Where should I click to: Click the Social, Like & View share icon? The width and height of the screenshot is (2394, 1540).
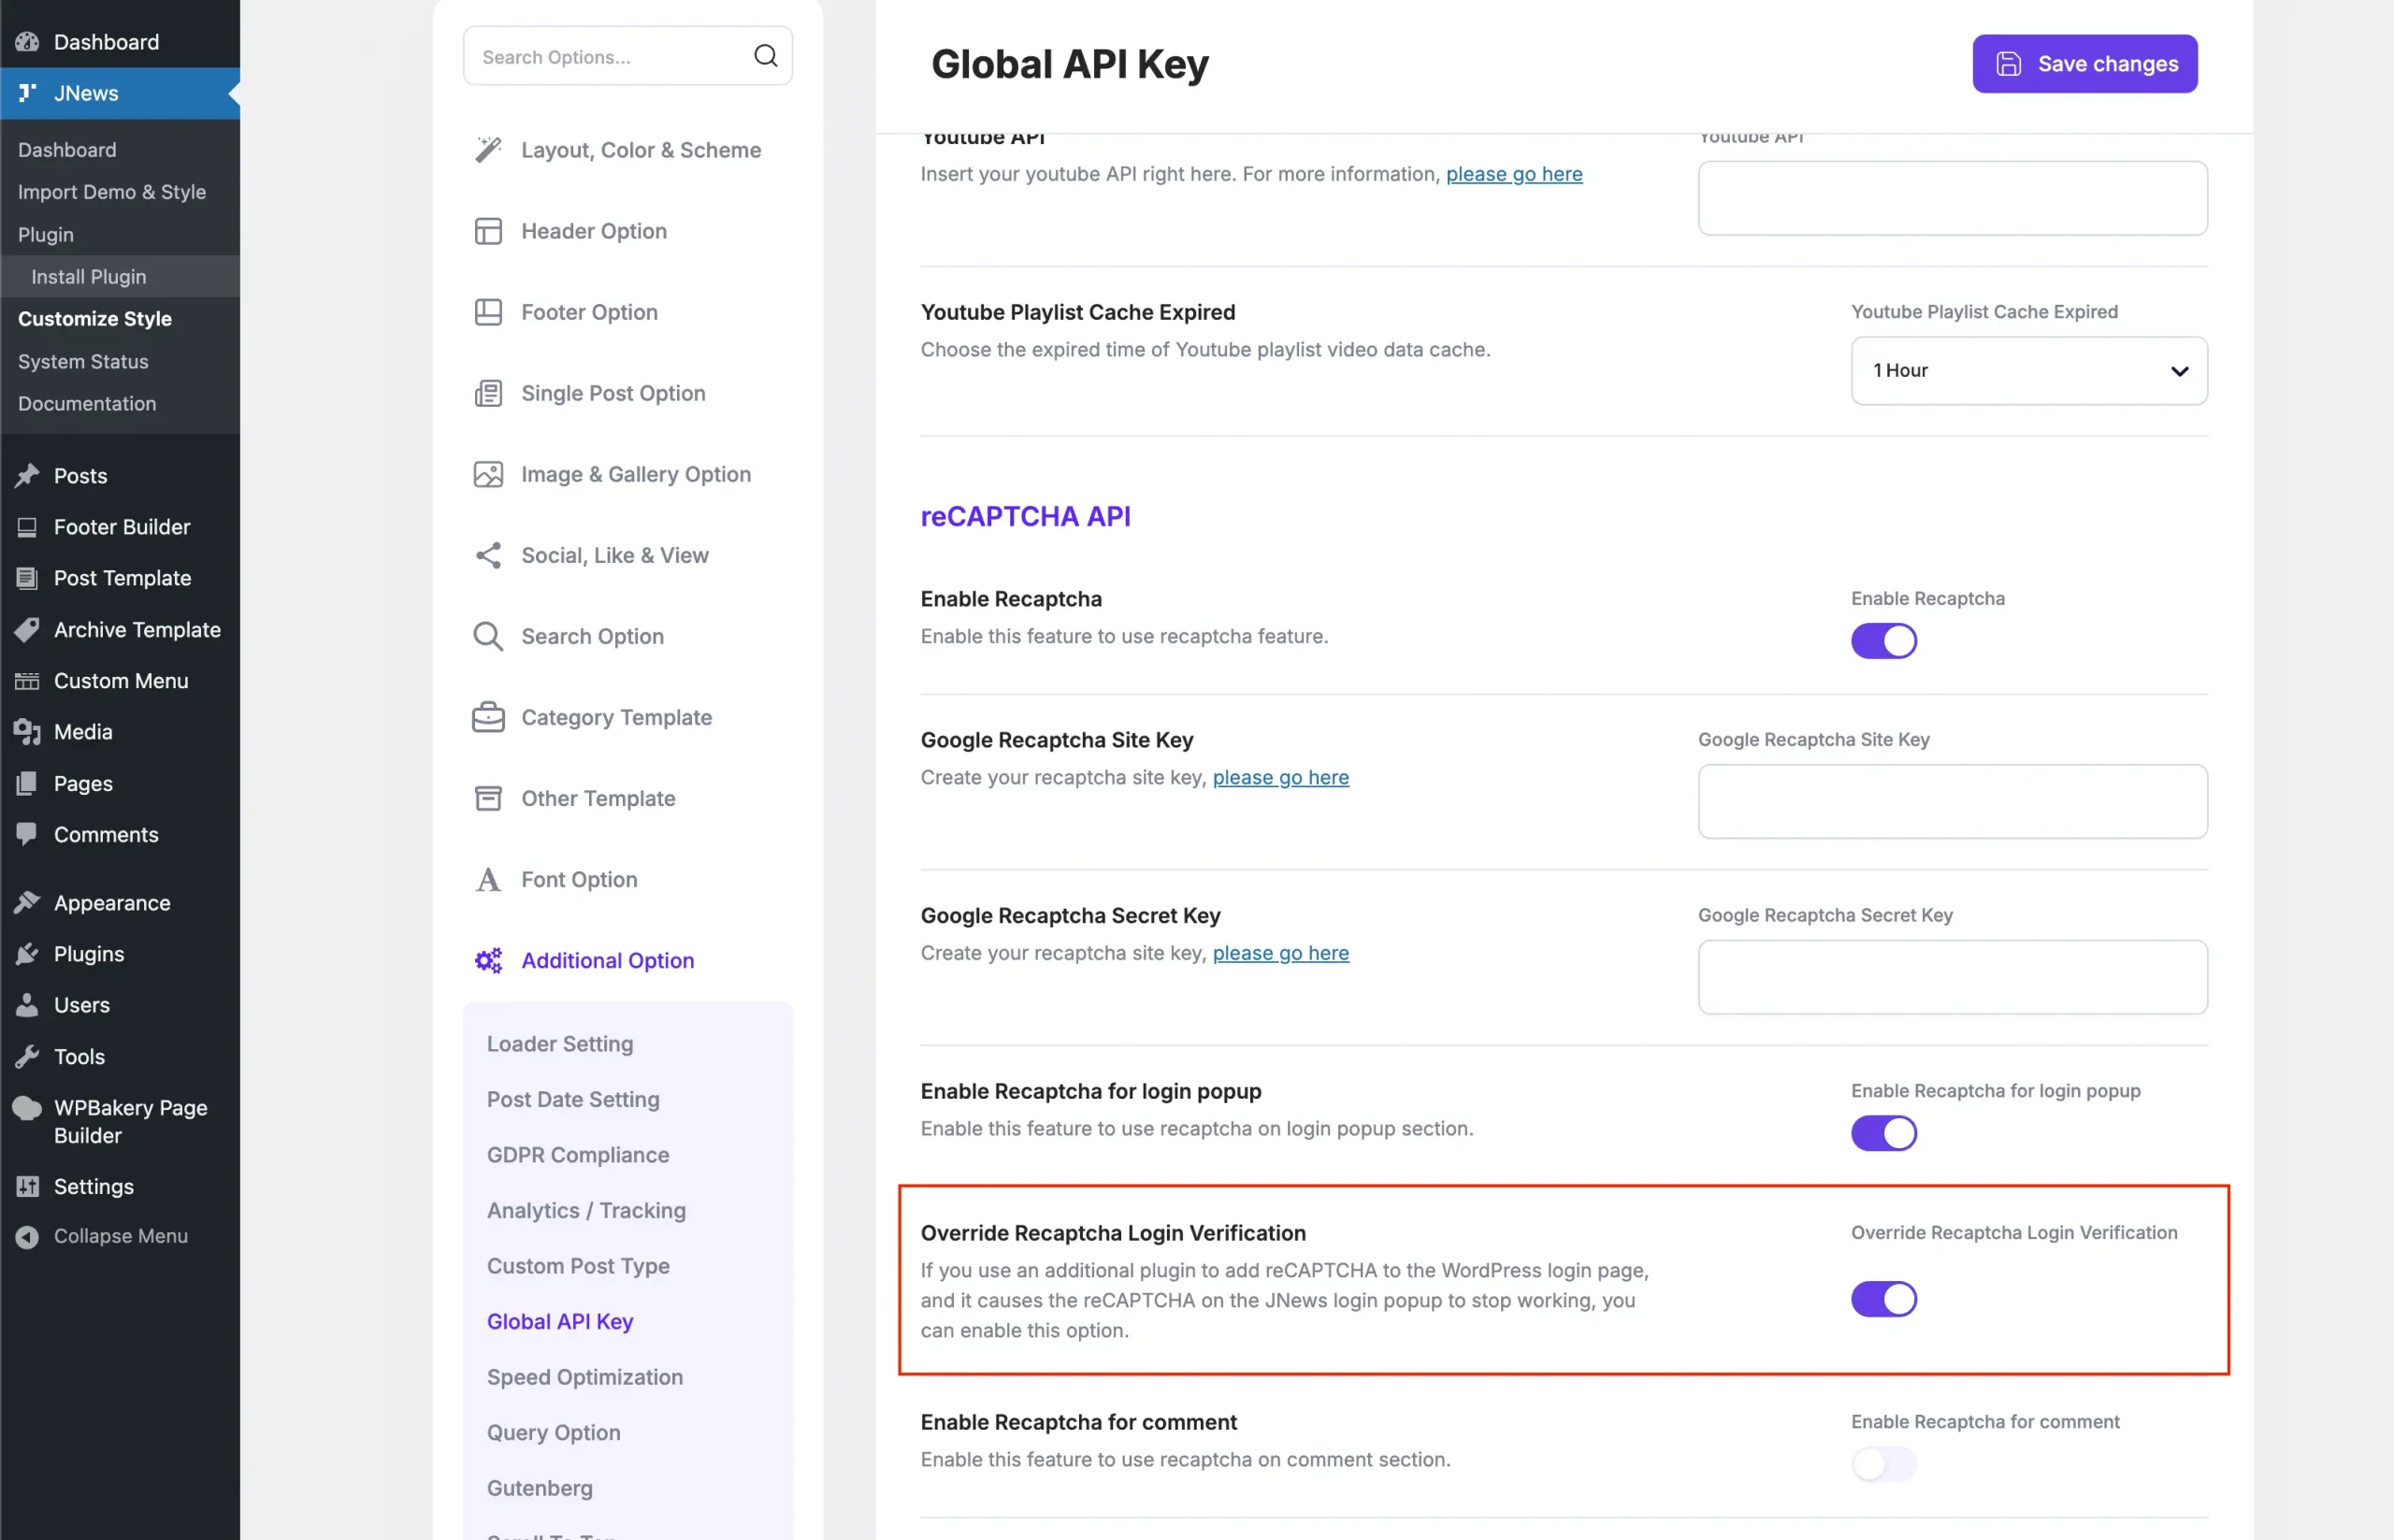click(488, 555)
